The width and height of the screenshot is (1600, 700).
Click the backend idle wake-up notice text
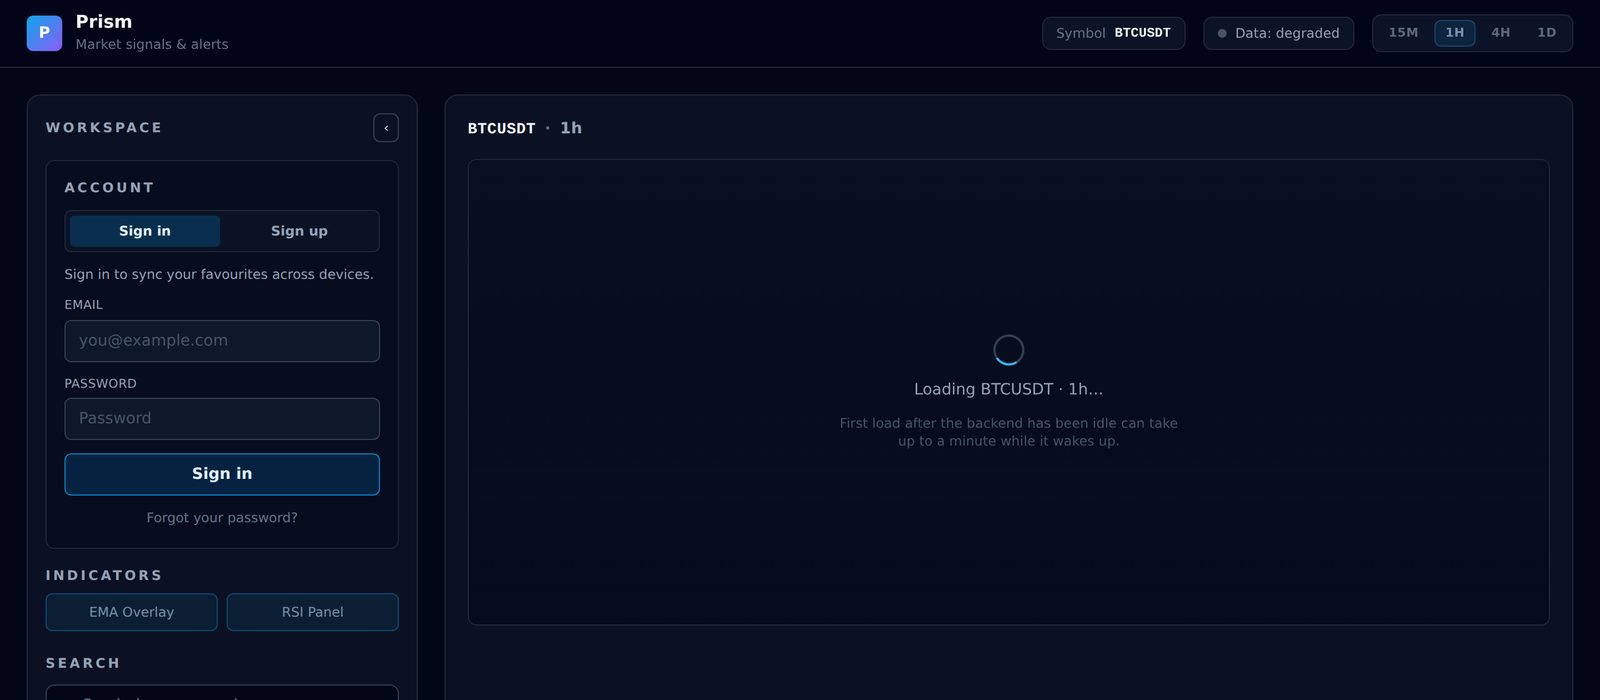click(1008, 432)
